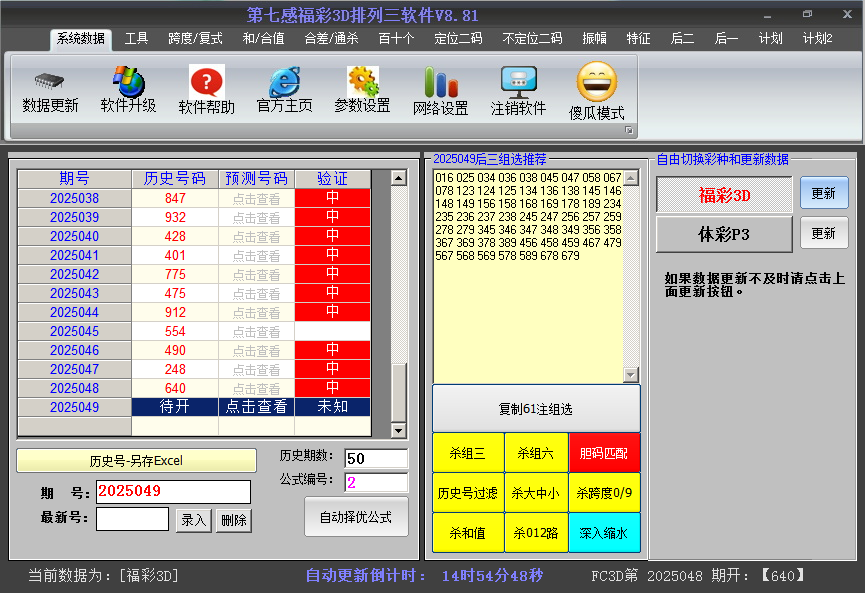Image resolution: width=865 pixels, height=593 pixels.
Task: Click yellow 杀组六 button
Action: [x=536, y=453]
